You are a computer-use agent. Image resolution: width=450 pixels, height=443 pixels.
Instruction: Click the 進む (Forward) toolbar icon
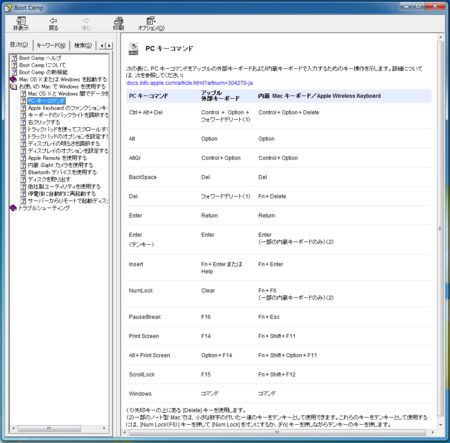point(86,24)
